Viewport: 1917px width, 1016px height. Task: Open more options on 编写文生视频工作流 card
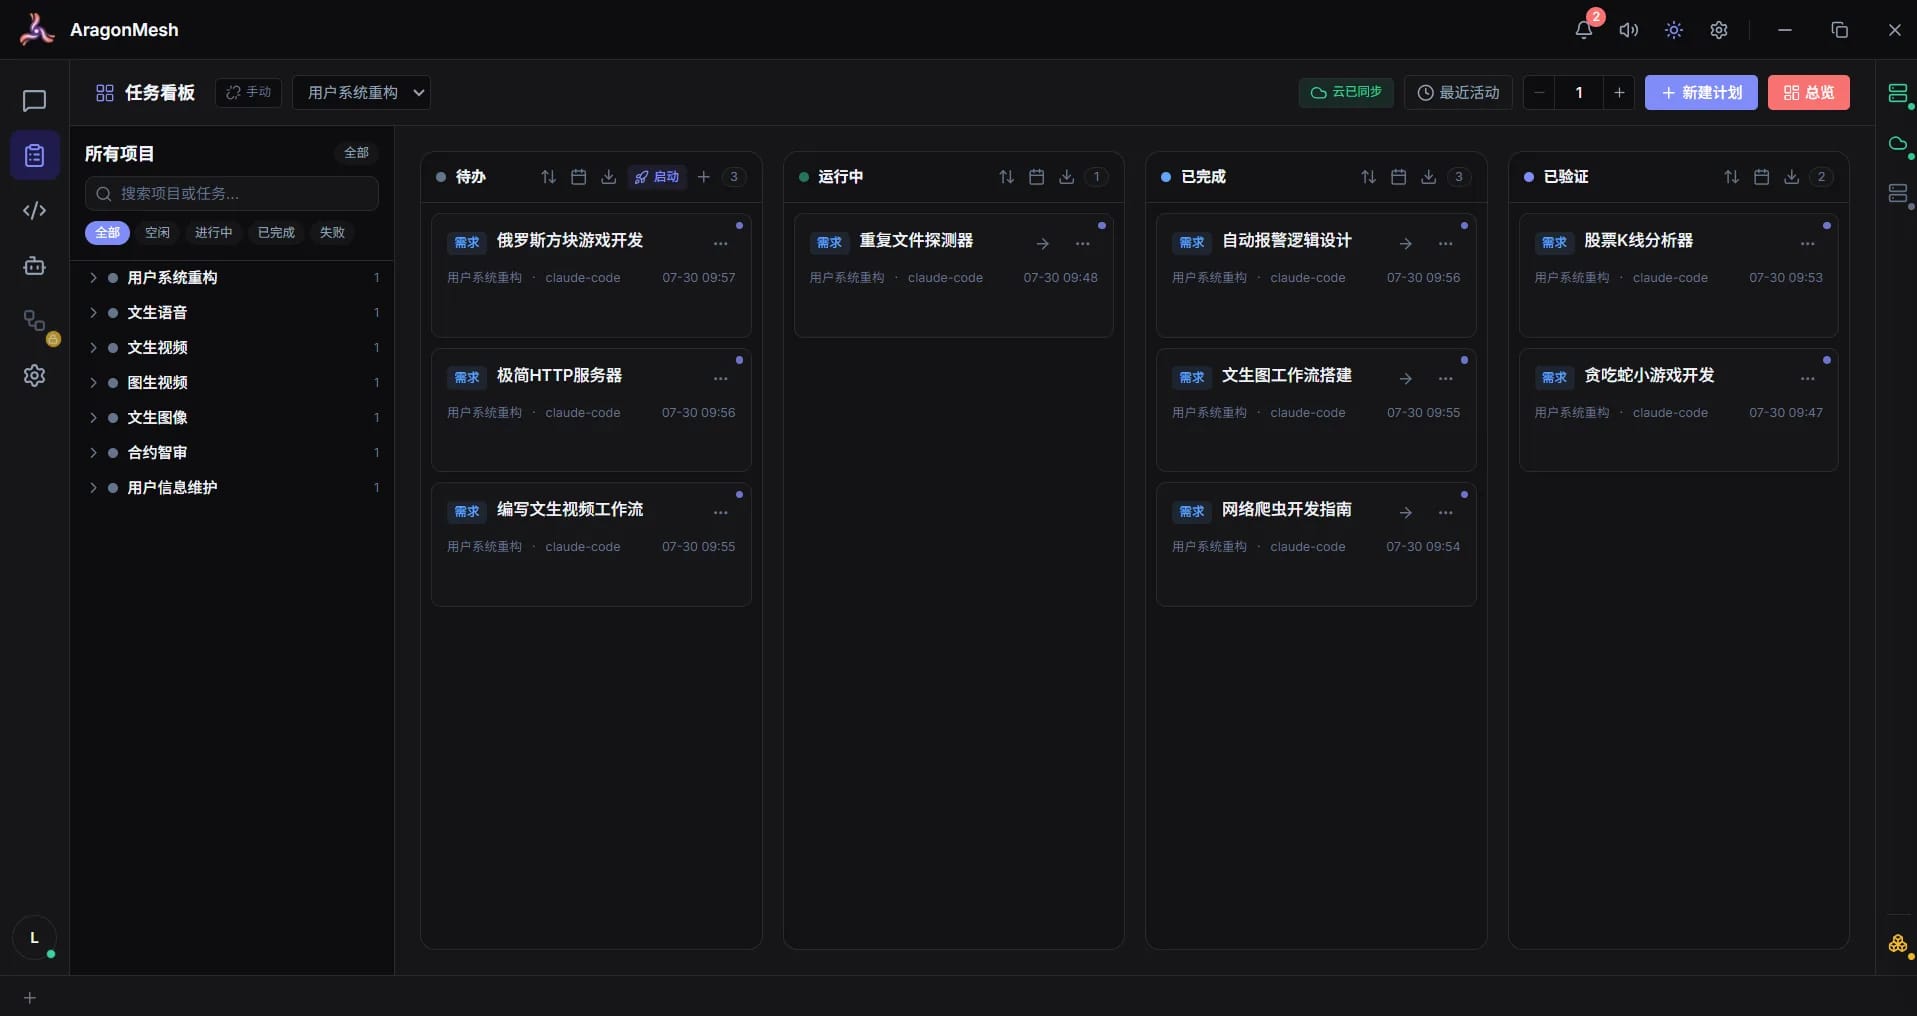coord(720,512)
